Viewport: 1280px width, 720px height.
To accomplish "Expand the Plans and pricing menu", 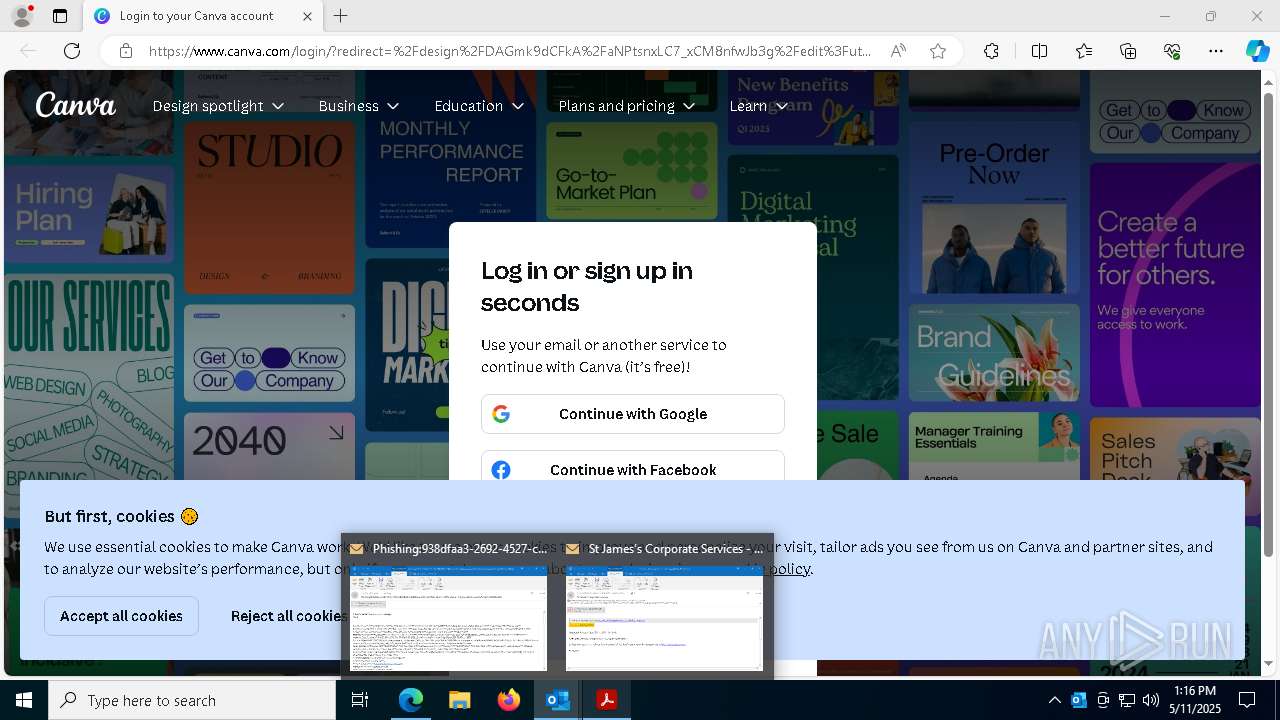I will click(x=626, y=106).
